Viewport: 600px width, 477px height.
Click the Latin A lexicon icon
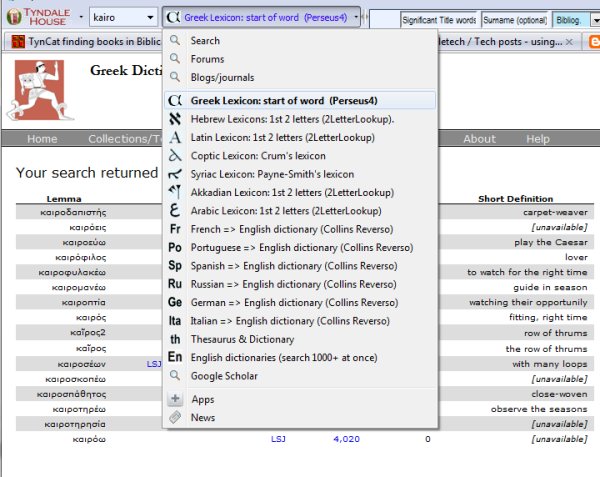pyautogui.click(x=175, y=137)
